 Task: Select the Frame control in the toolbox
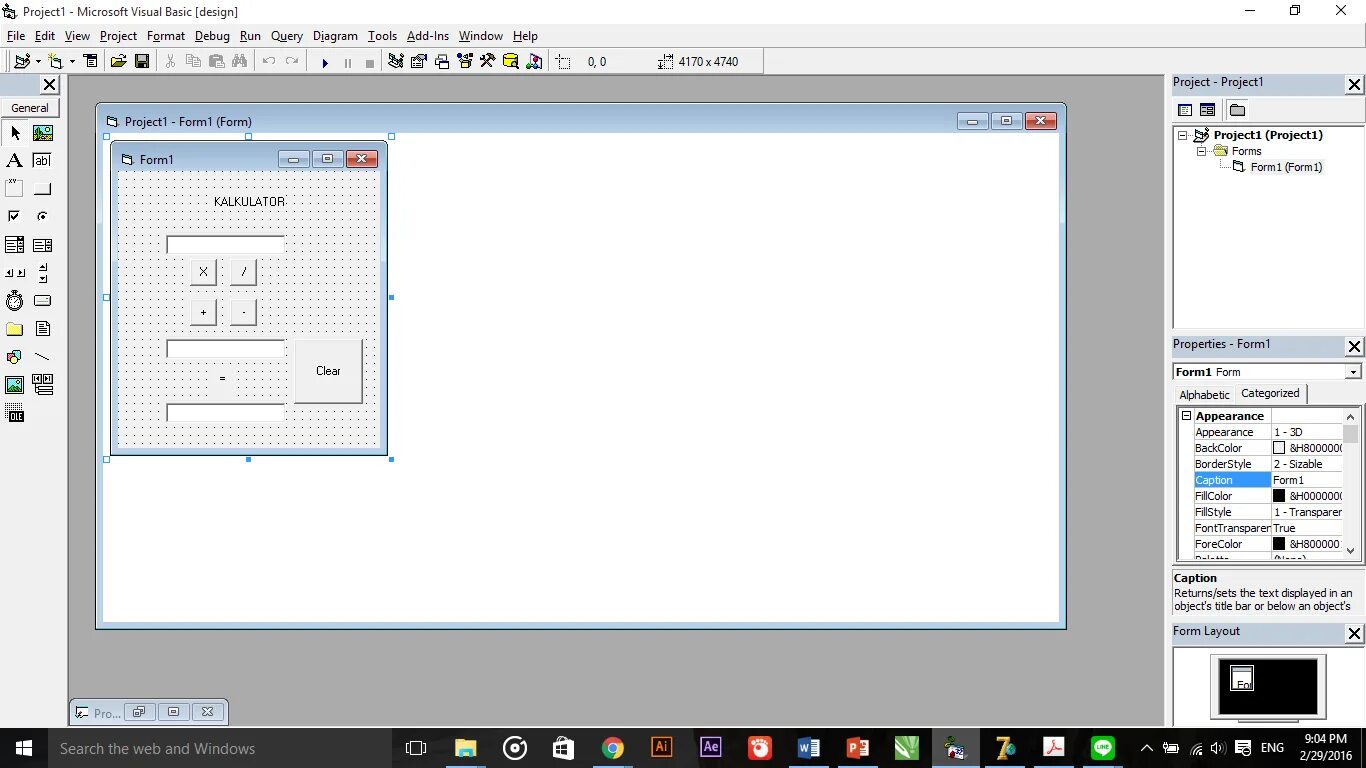pyautogui.click(x=15, y=189)
